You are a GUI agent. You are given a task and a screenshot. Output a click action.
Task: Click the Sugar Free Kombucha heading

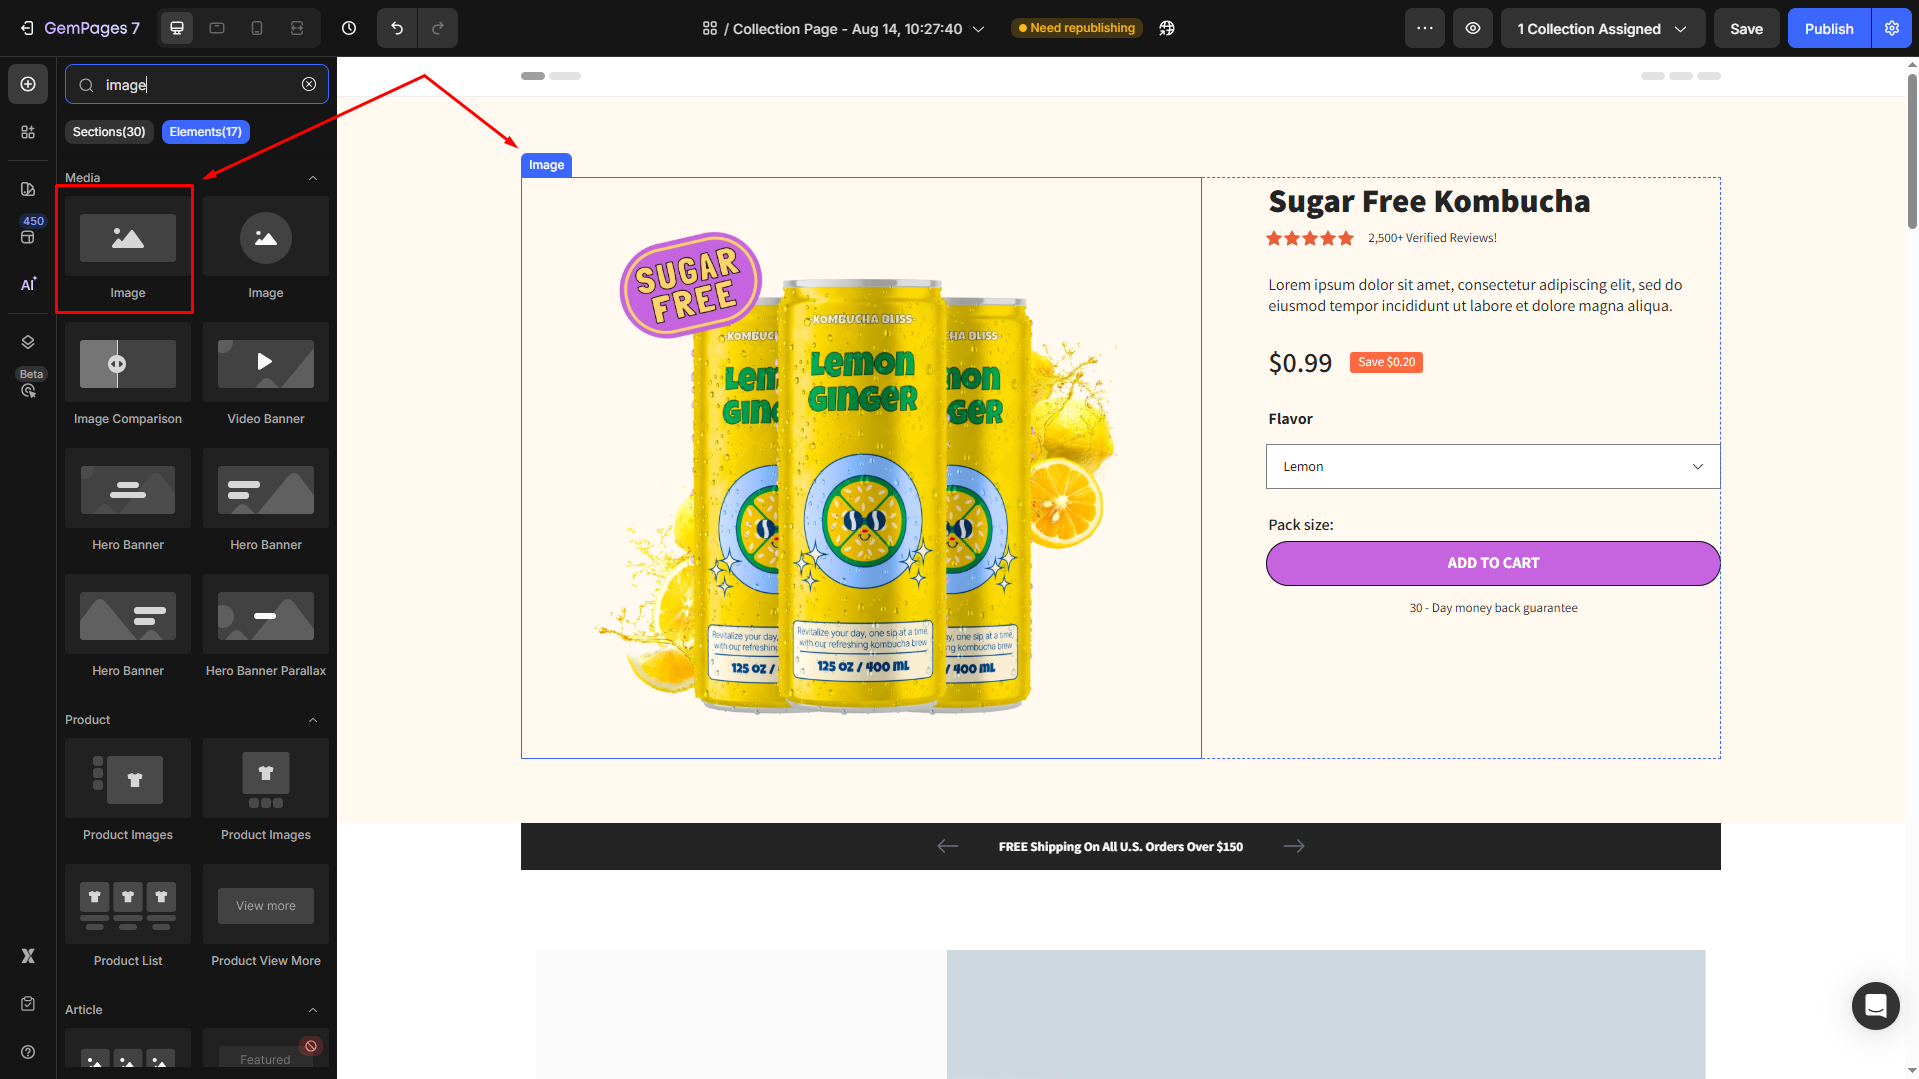pyautogui.click(x=1429, y=201)
